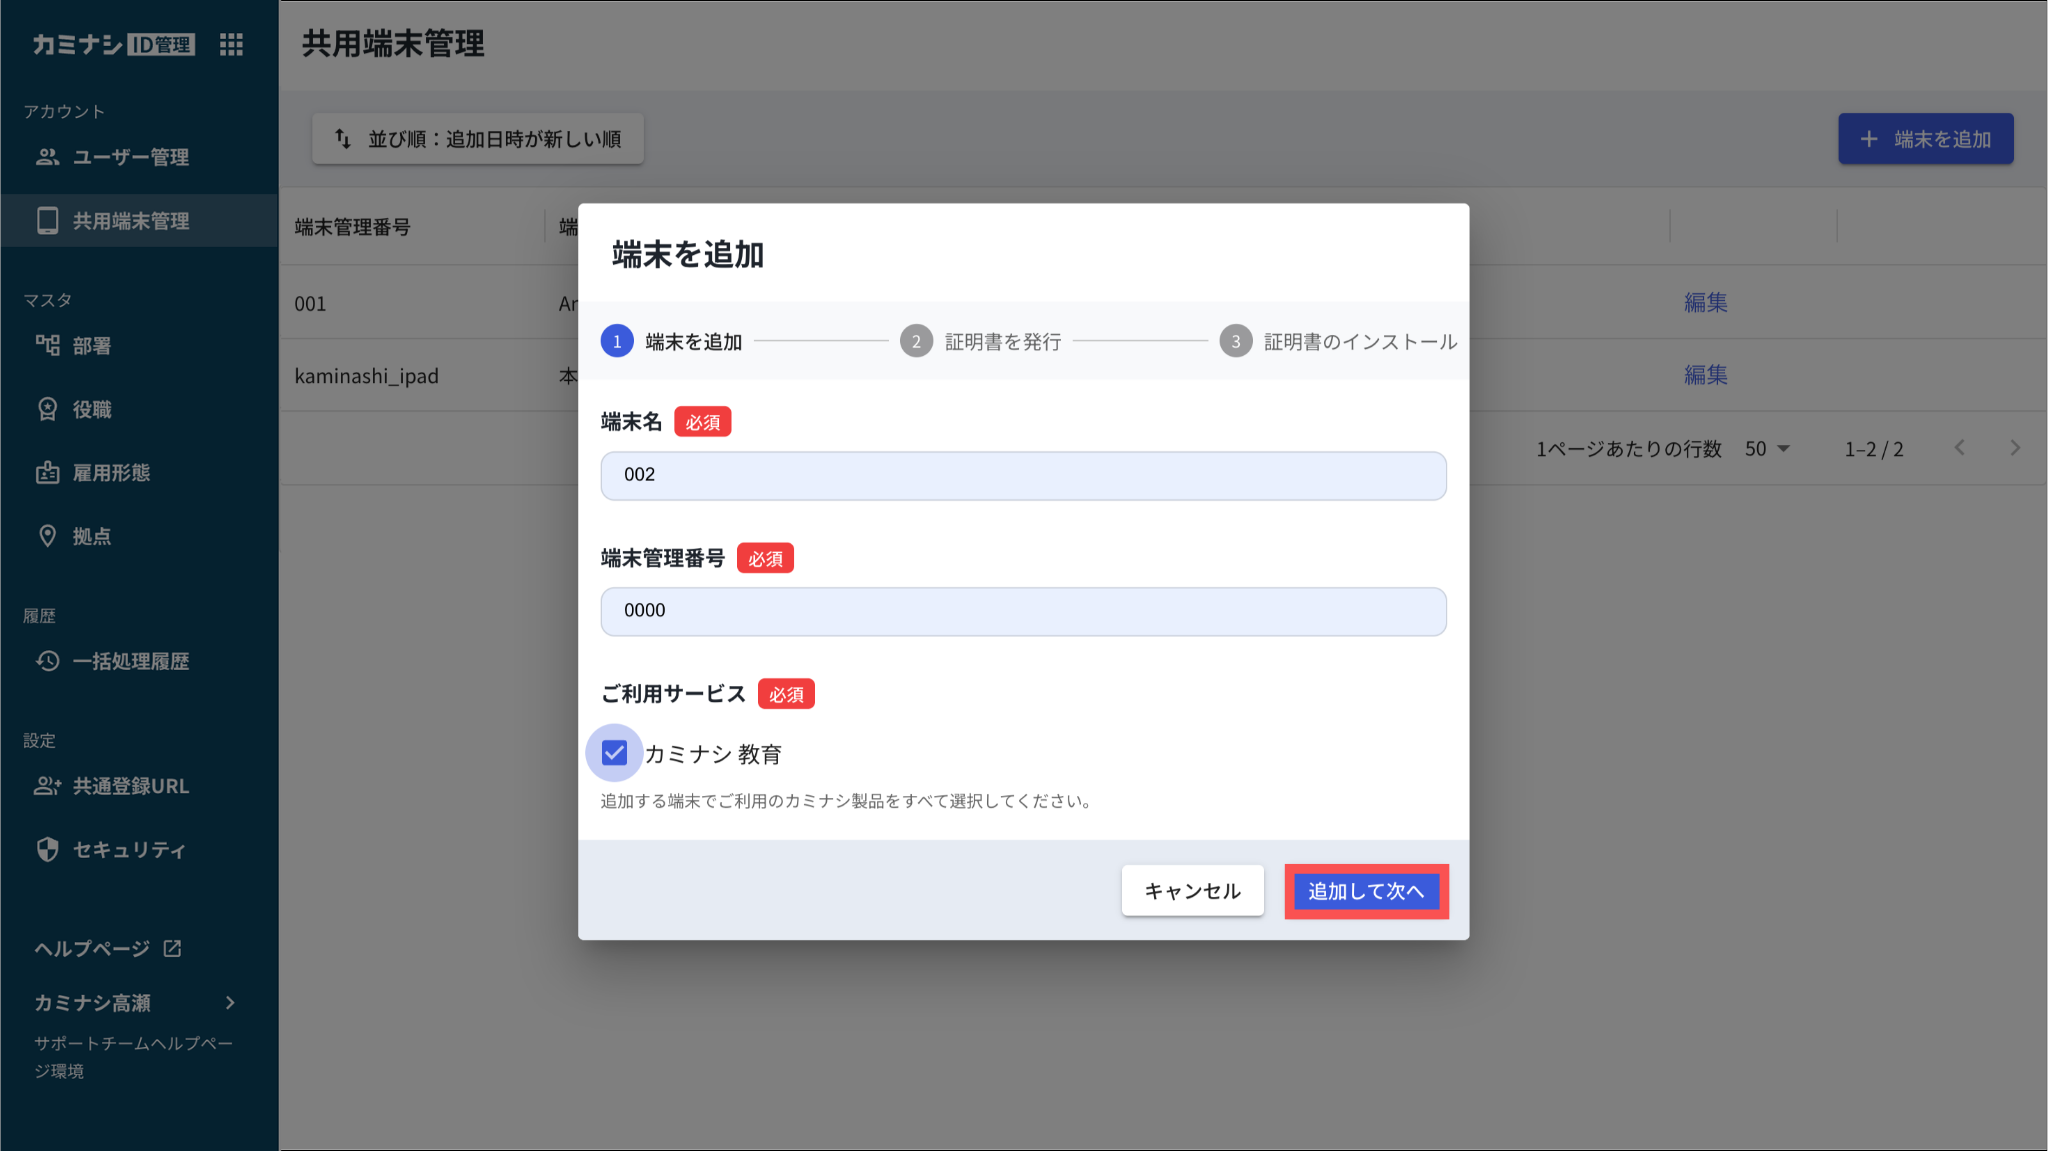Open the 並び順 sort order selector
Viewport: 2048px width, 1151px height.
pos(478,139)
